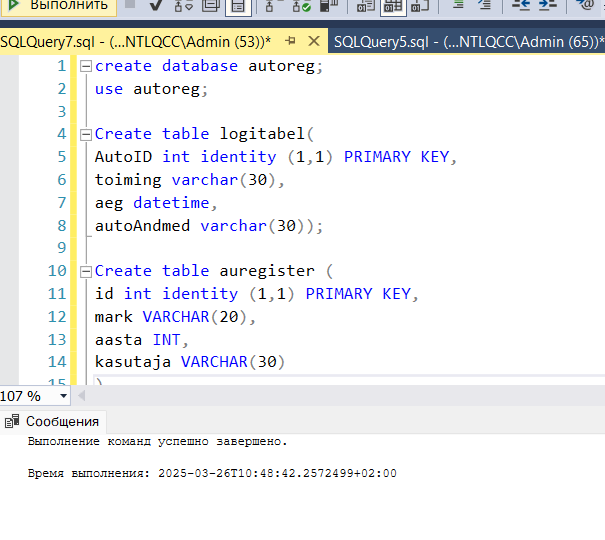Click line number 13 in the margin
The image size is (605, 540).
tap(57, 340)
